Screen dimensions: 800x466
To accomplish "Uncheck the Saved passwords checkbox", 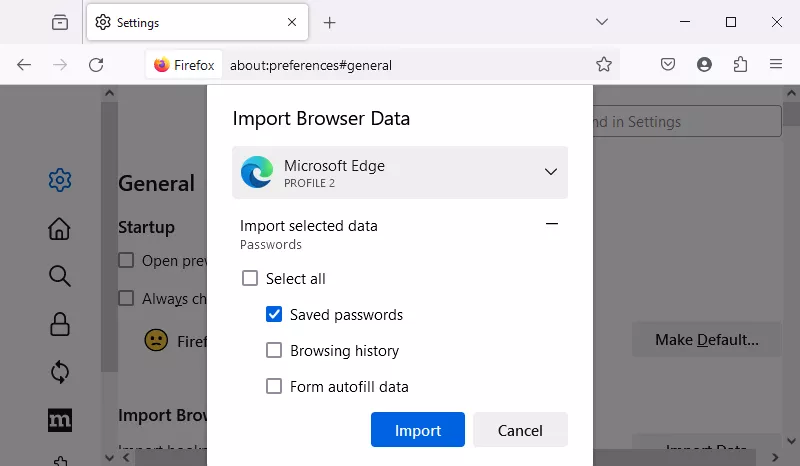I will (274, 314).
